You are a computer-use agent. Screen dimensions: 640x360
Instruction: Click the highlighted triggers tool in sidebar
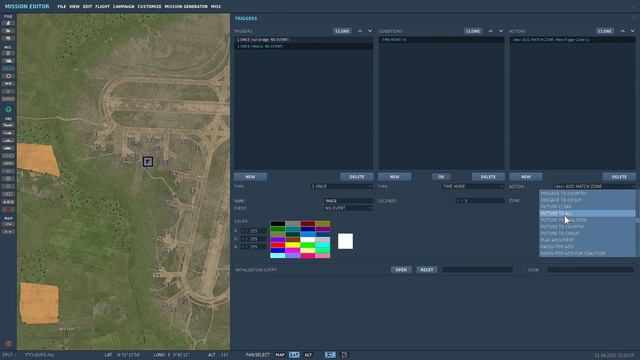tap(8, 69)
